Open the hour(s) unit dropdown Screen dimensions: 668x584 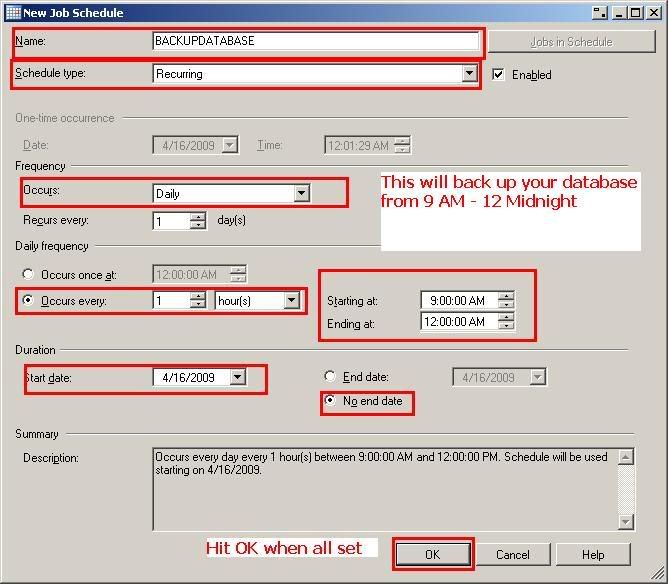click(x=292, y=300)
